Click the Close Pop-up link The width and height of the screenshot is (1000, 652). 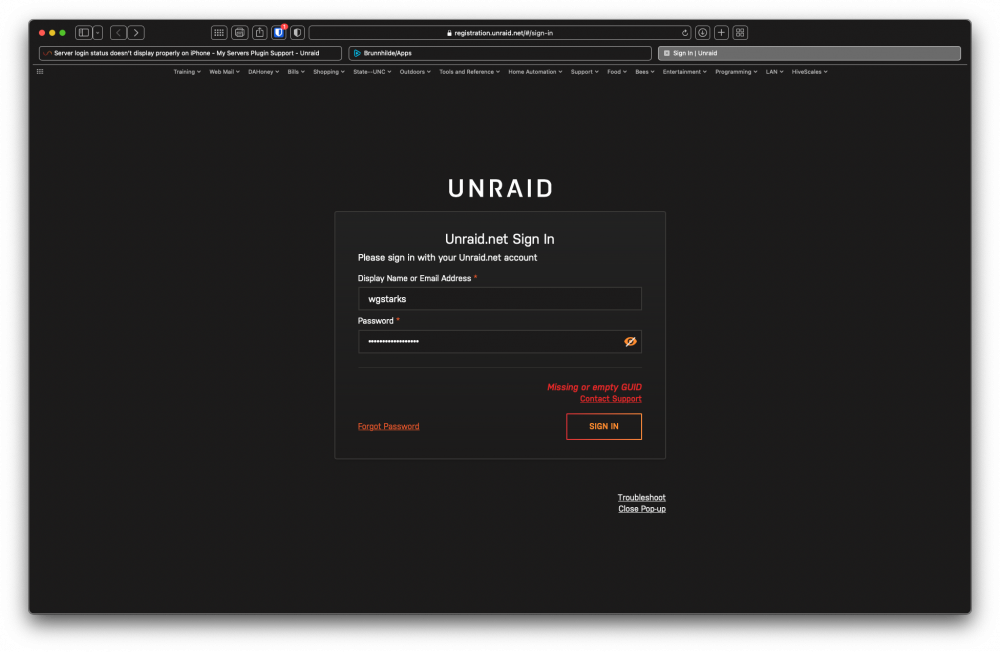click(x=642, y=509)
